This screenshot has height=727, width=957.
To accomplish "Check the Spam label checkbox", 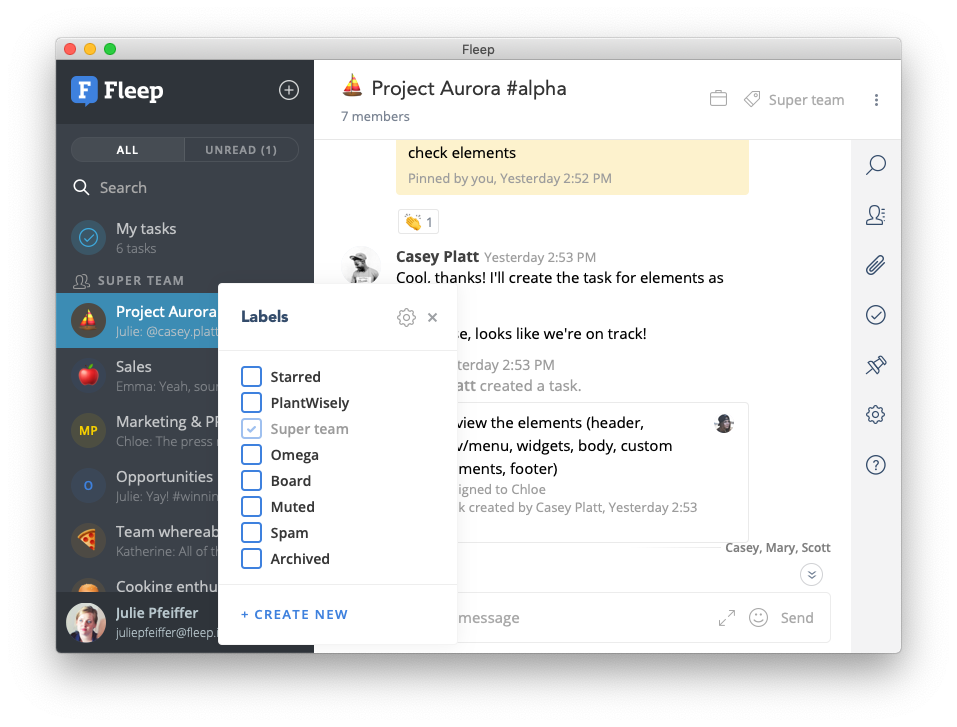I will [251, 533].
